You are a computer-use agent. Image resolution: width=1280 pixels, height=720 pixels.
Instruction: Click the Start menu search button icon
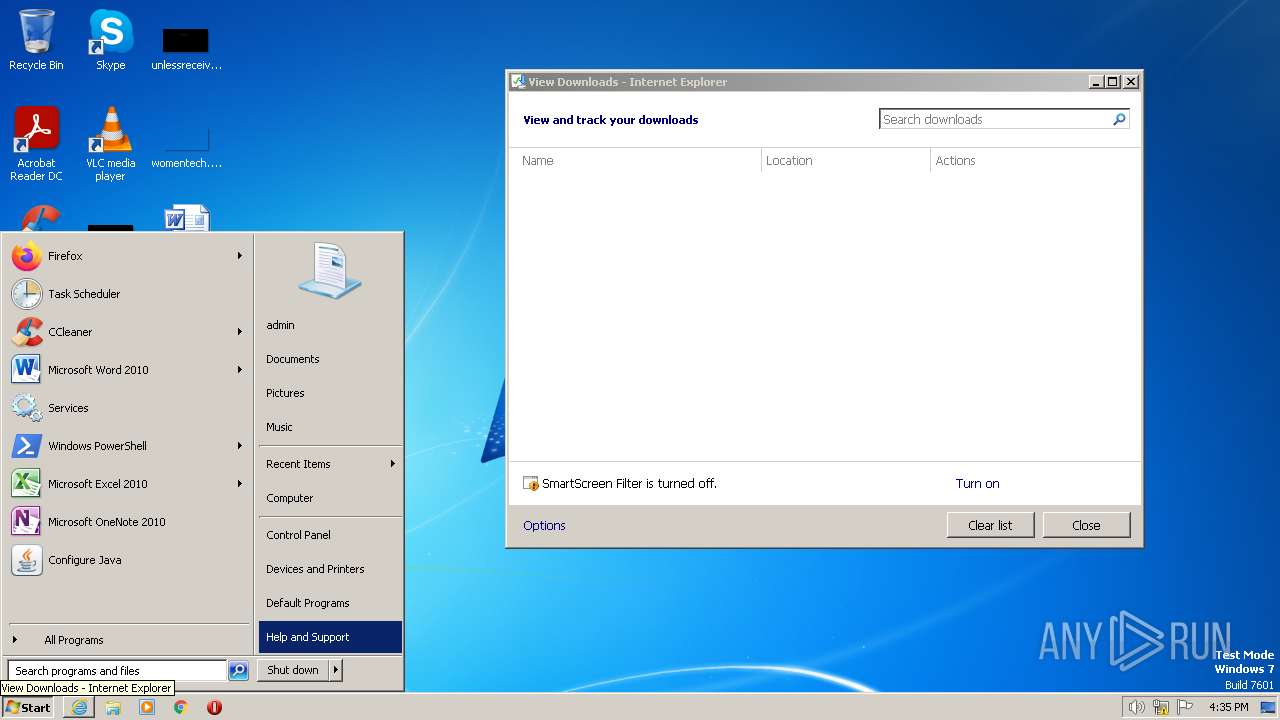[x=238, y=671]
